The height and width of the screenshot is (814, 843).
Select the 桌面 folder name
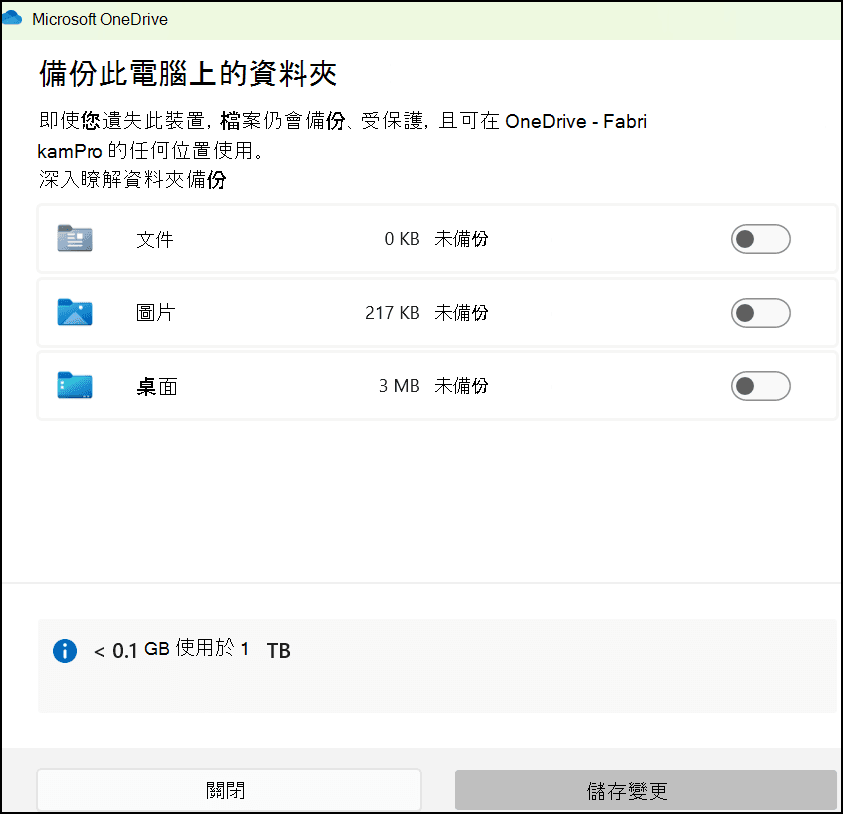(156, 386)
